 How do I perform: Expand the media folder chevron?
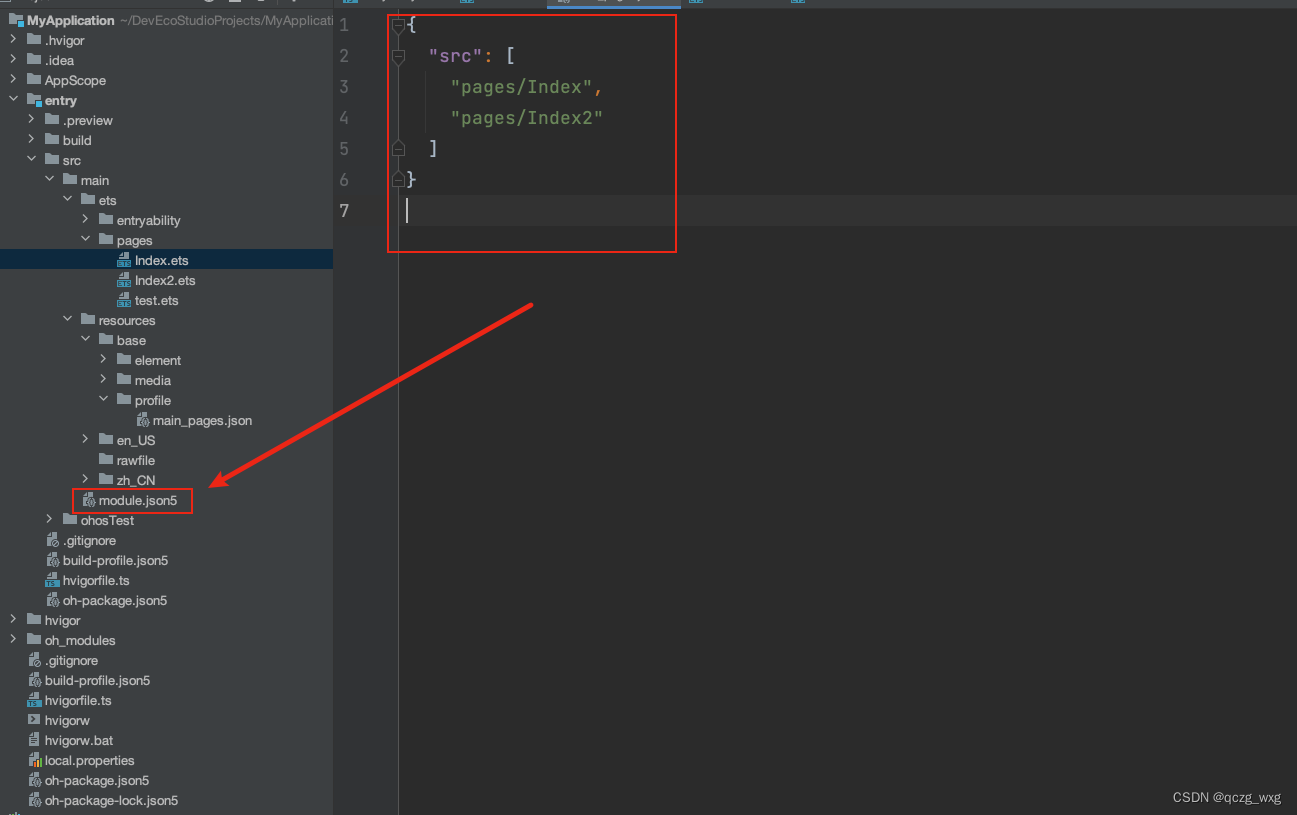tap(103, 380)
